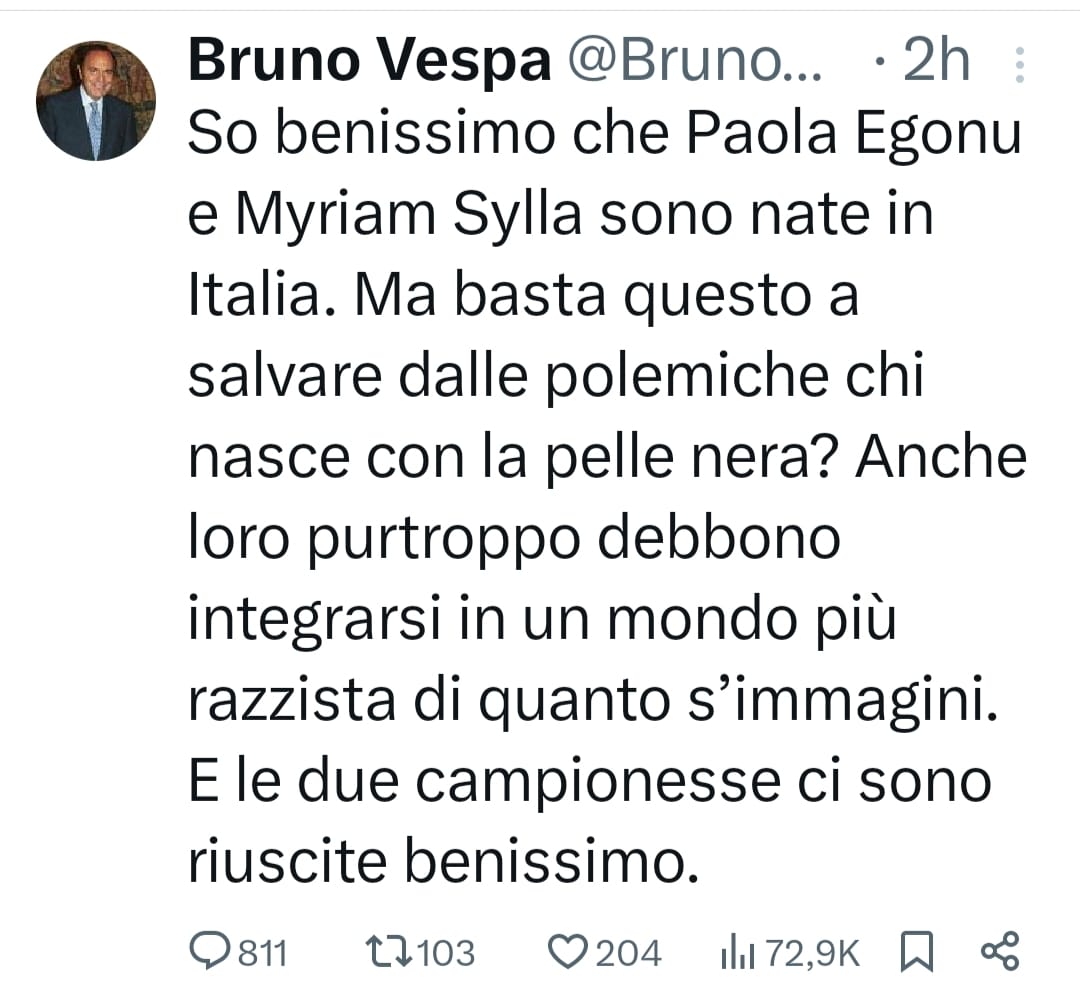Image resolution: width=1080 pixels, height=1003 pixels.
Task: Open the "2h" tweet timestamp
Action: click(x=935, y=63)
